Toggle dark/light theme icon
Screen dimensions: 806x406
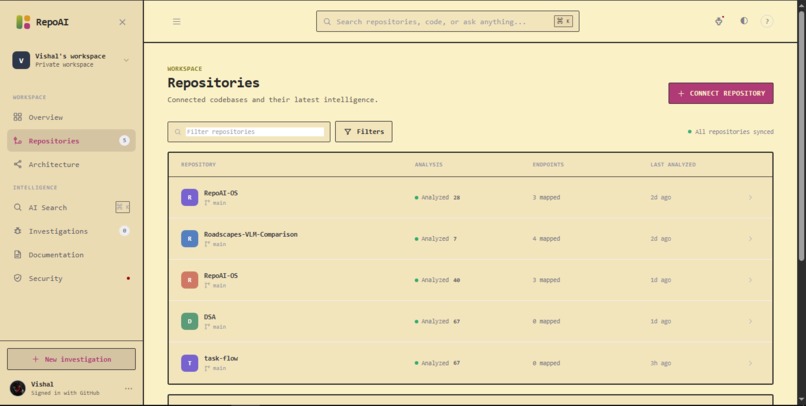click(x=744, y=21)
